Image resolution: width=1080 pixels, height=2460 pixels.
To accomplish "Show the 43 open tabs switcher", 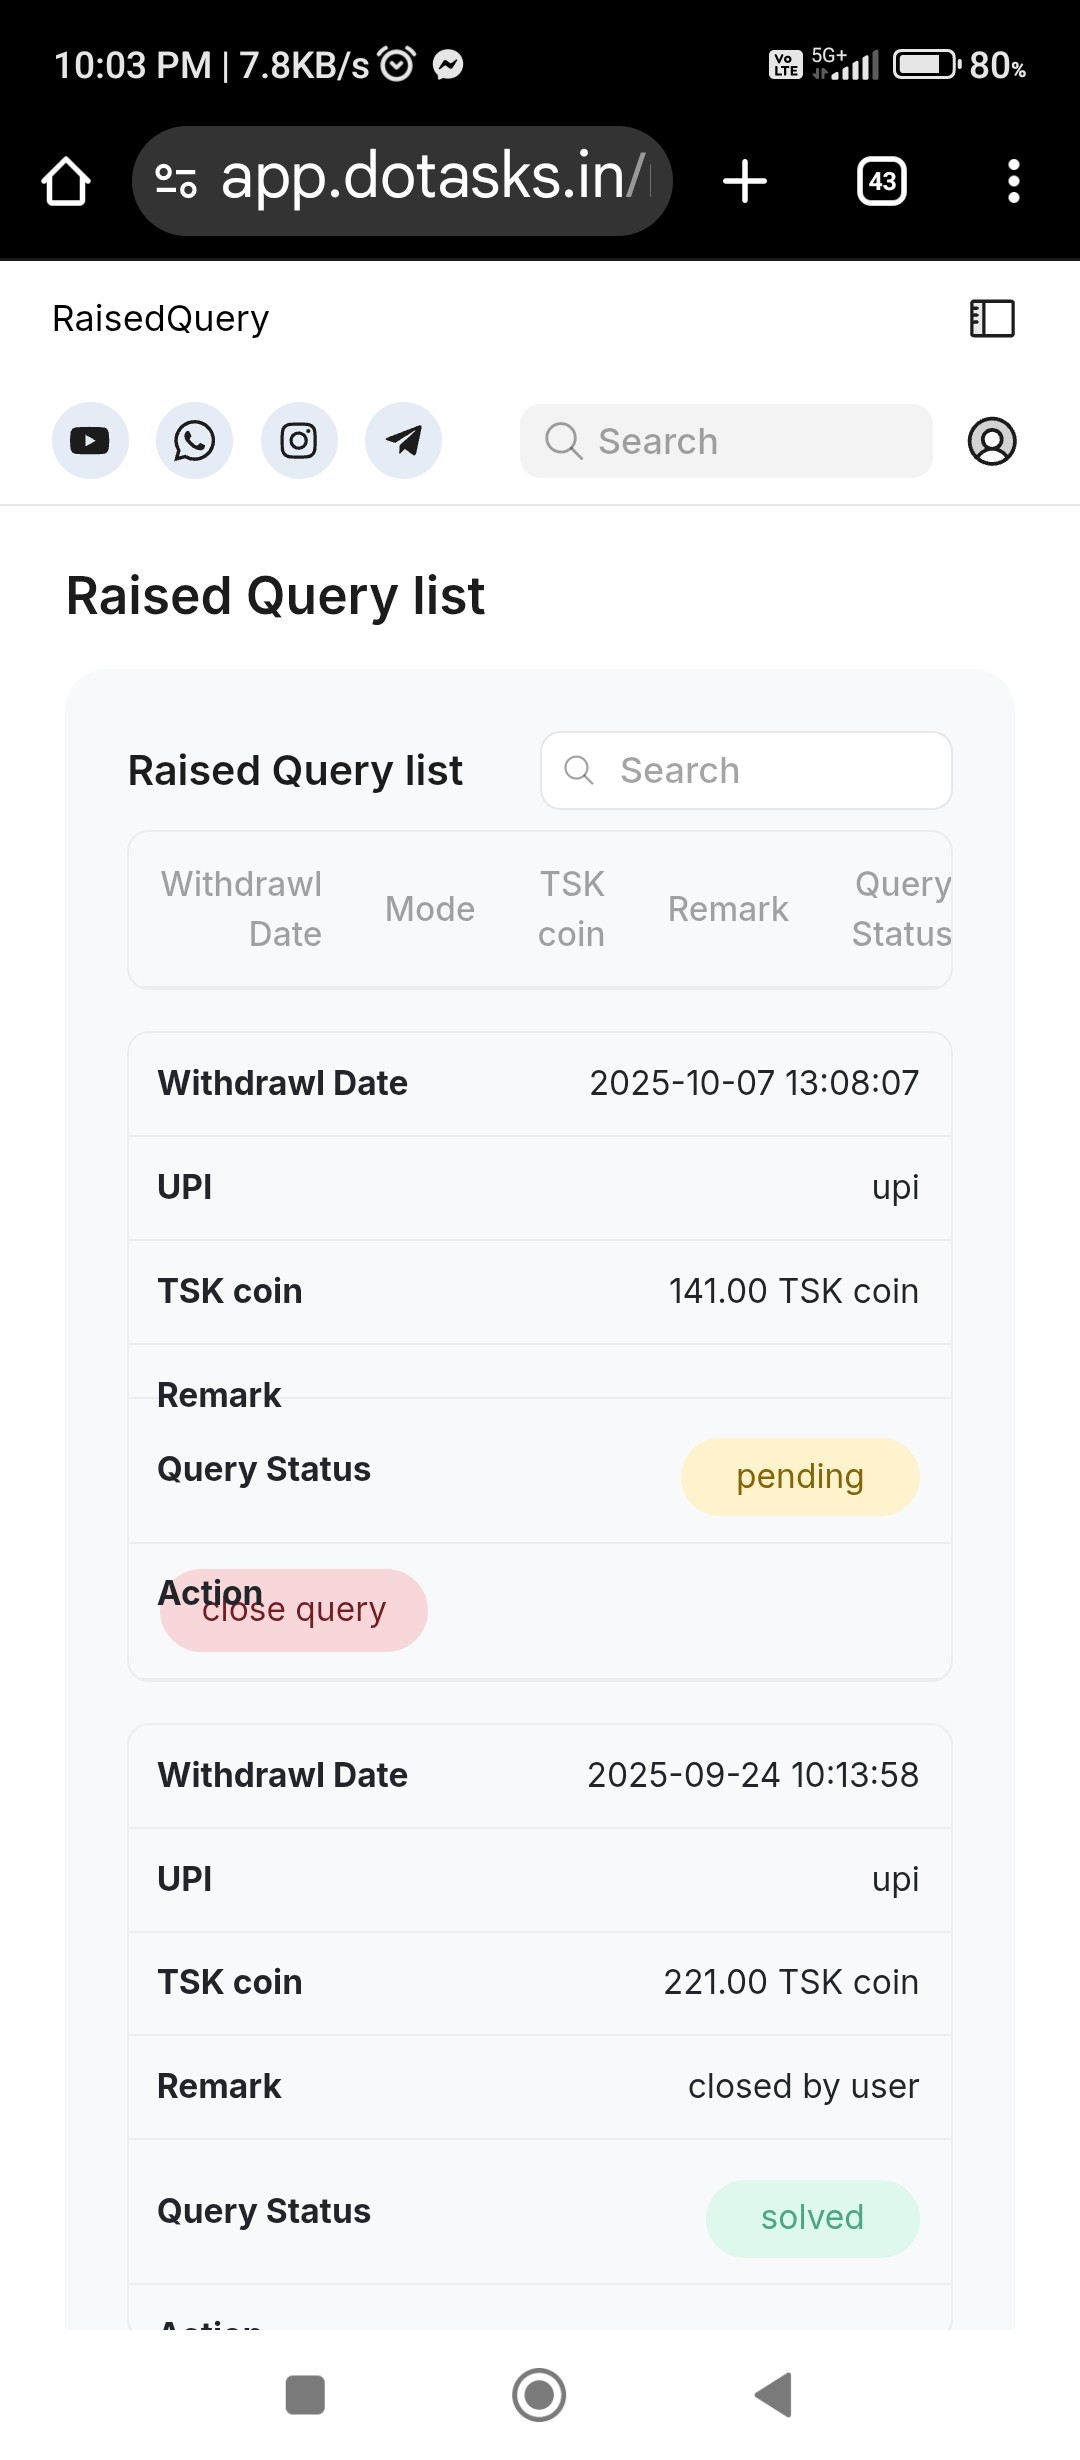I will point(882,181).
